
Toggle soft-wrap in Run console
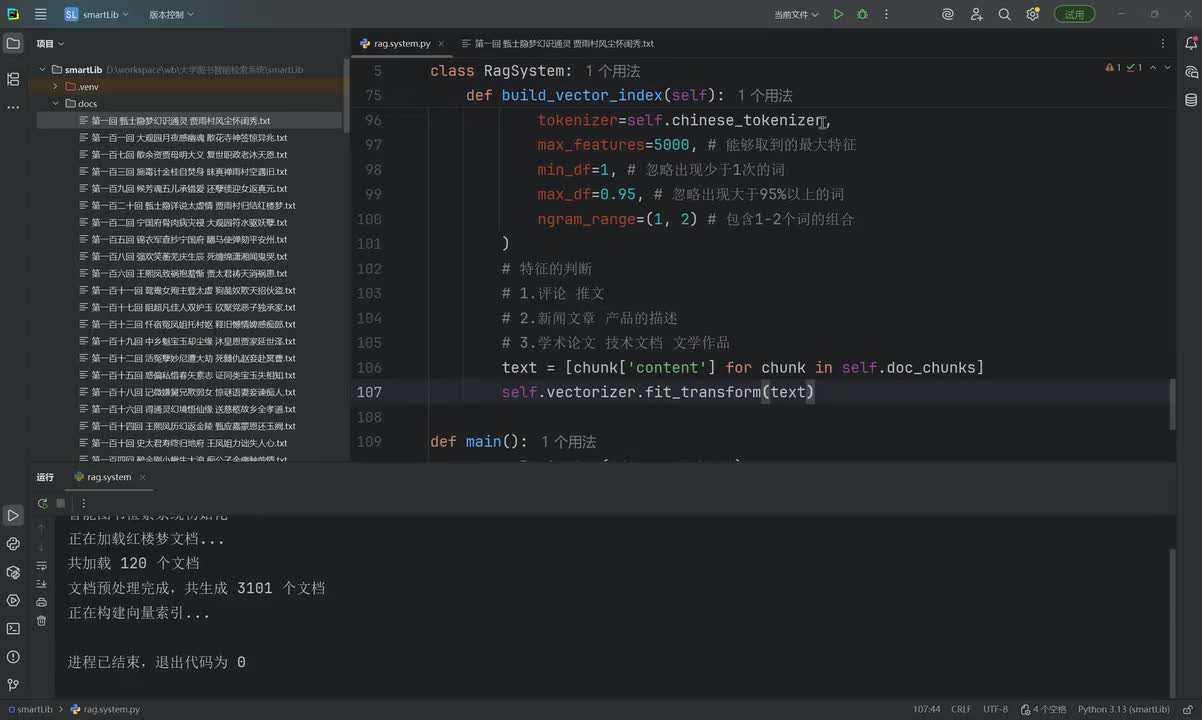[41, 565]
